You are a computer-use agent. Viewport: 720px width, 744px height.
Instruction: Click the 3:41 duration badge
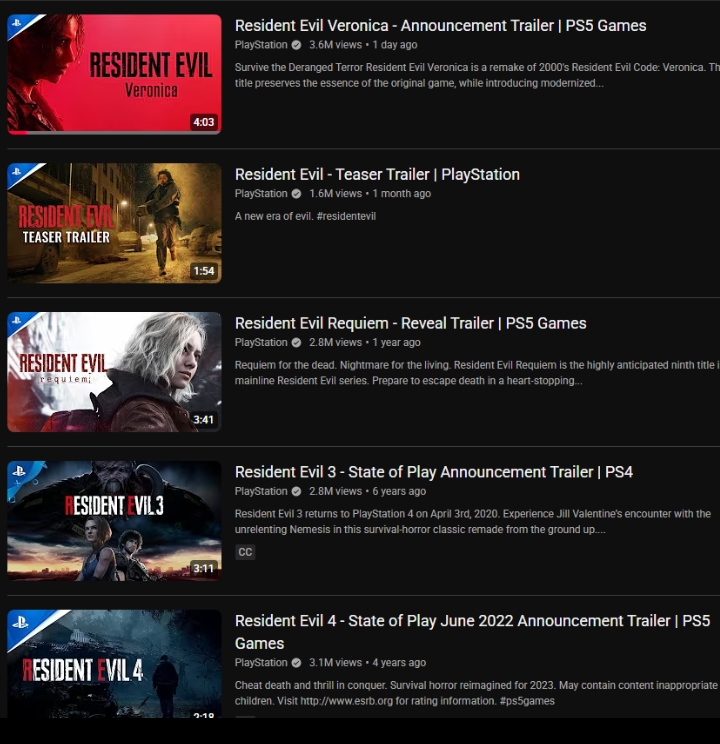coord(204,419)
